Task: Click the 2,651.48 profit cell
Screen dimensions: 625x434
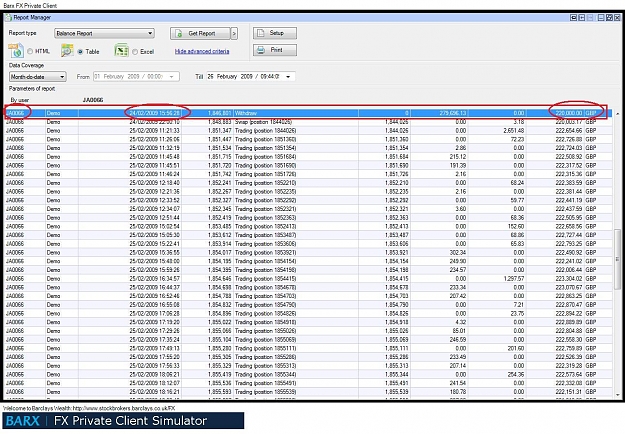Action: 513,131
